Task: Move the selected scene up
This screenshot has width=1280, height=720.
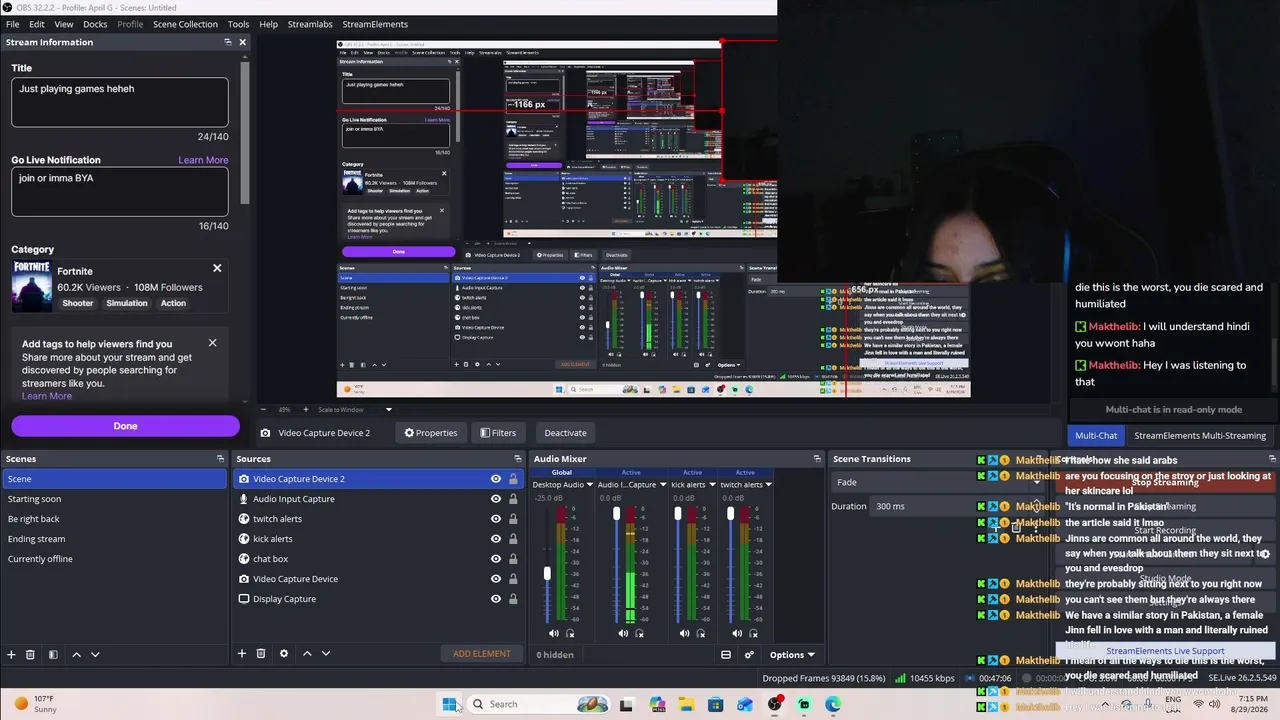Action: tap(77, 654)
